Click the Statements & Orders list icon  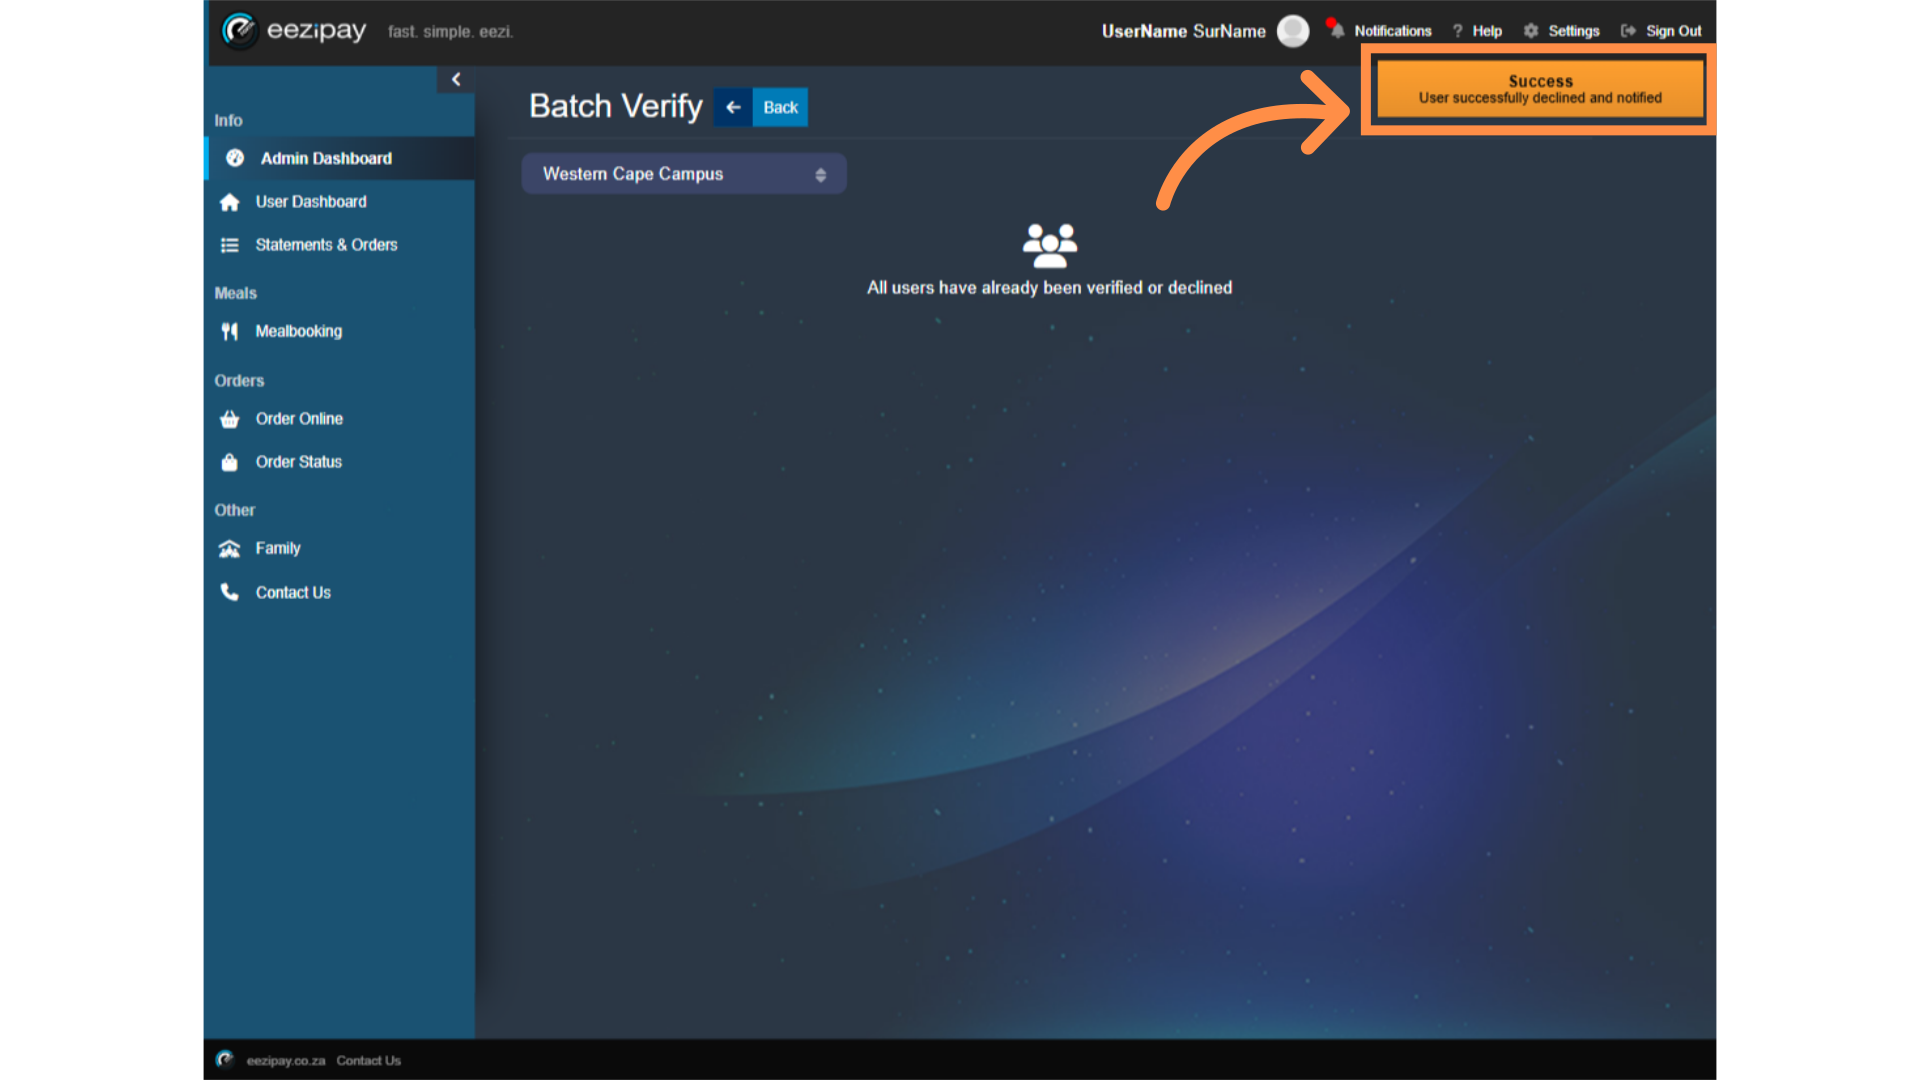[230, 245]
